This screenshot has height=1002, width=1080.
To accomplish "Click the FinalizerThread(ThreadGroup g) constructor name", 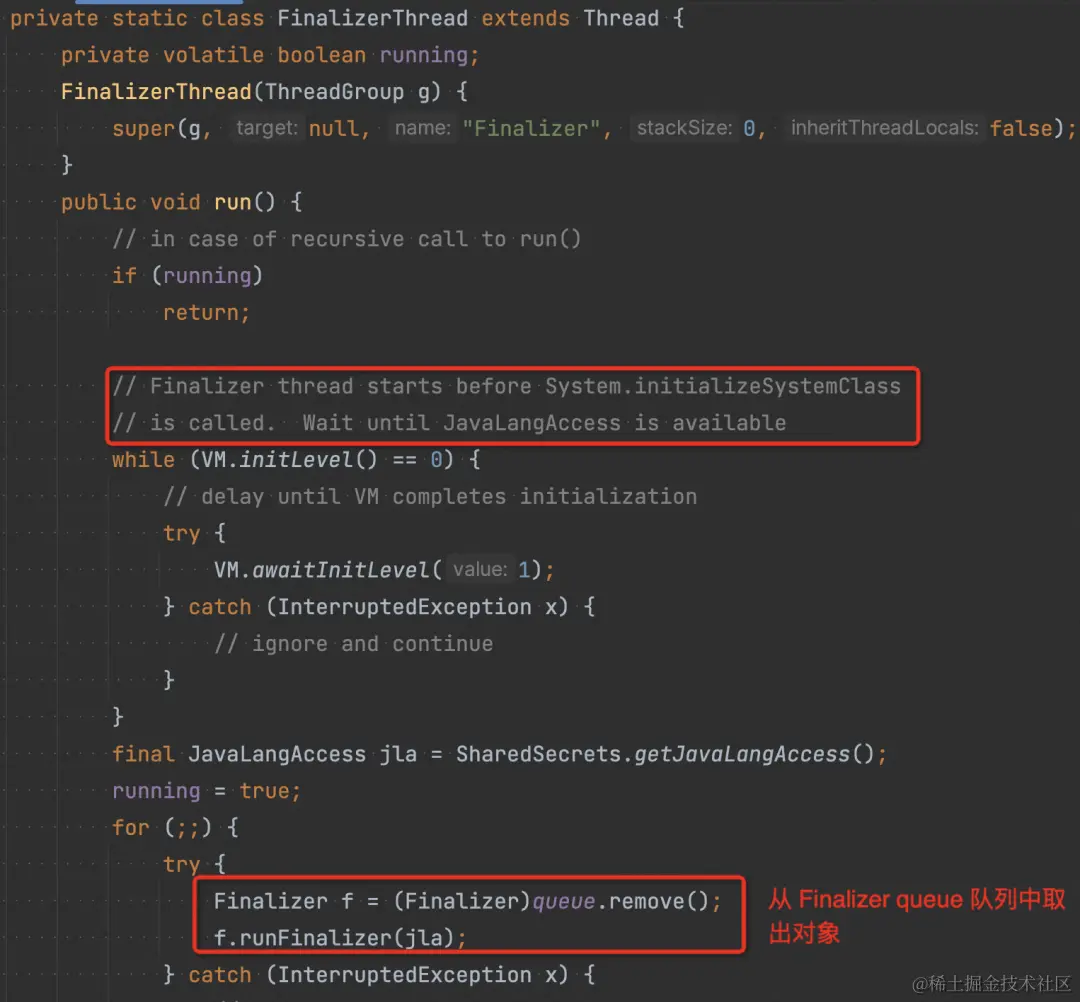I will pyautogui.click(x=156, y=92).
